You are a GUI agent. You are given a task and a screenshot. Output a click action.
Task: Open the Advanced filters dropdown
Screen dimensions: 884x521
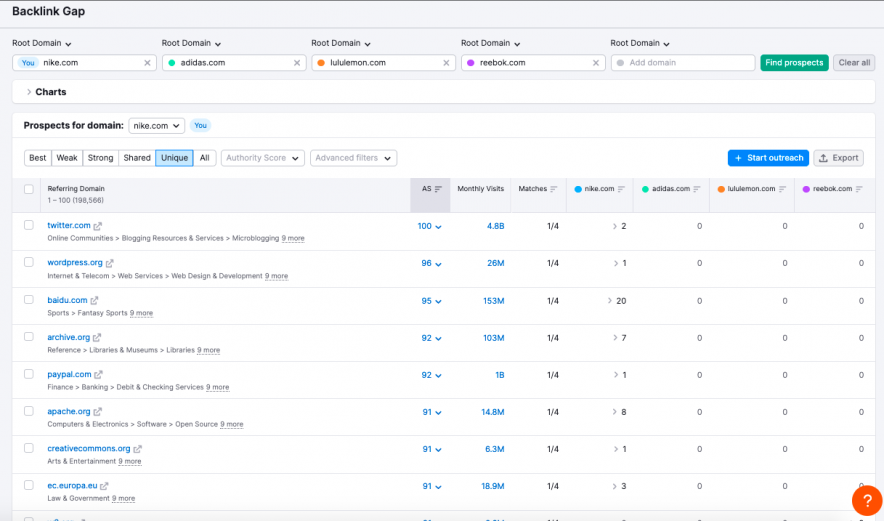click(x=353, y=158)
